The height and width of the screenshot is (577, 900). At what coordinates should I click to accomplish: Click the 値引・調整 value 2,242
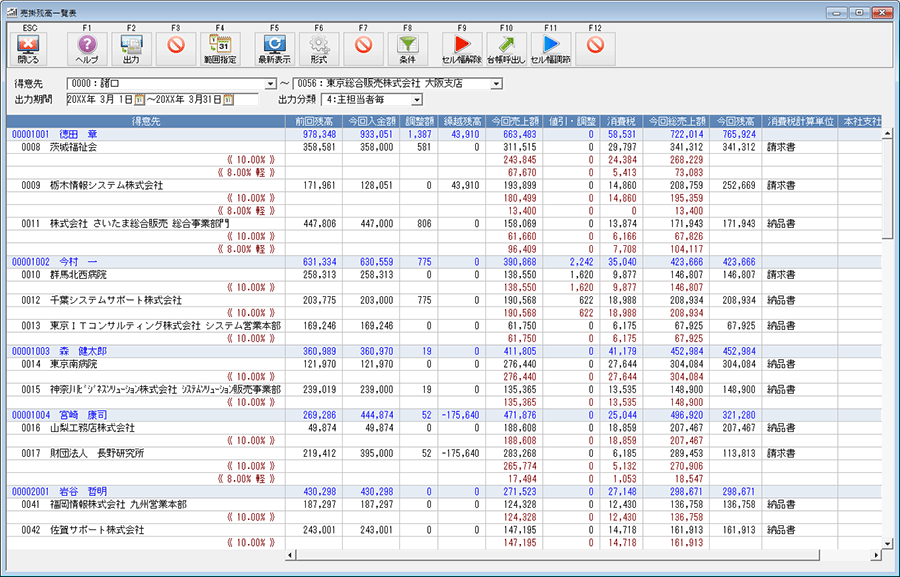[x=582, y=262]
